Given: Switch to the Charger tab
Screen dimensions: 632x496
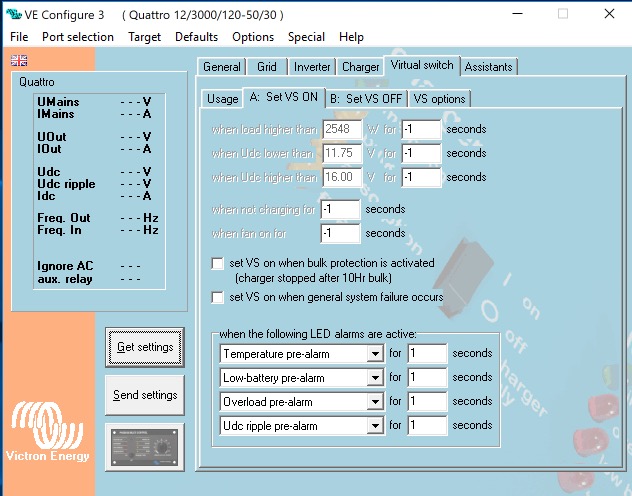Looking at the screenshot, I should click(360, 67).
